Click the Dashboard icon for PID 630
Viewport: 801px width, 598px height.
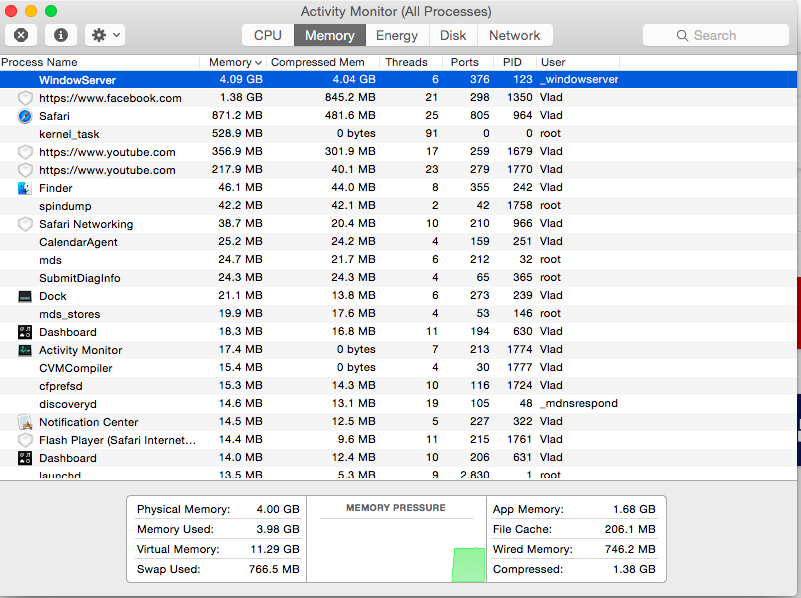click(x=25, y=332)
